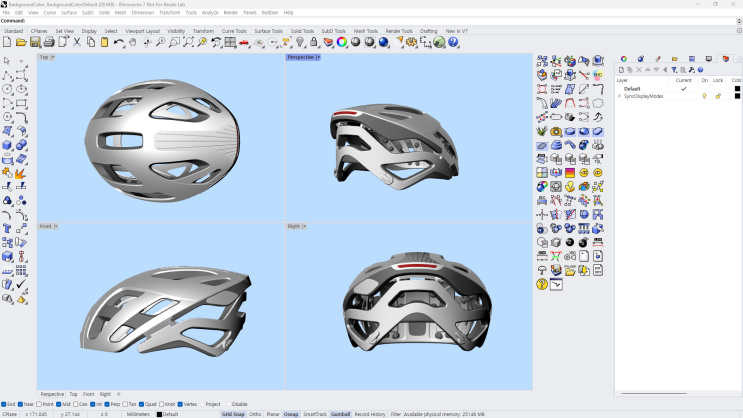Open a file using the folder icon

coord(21,42)
